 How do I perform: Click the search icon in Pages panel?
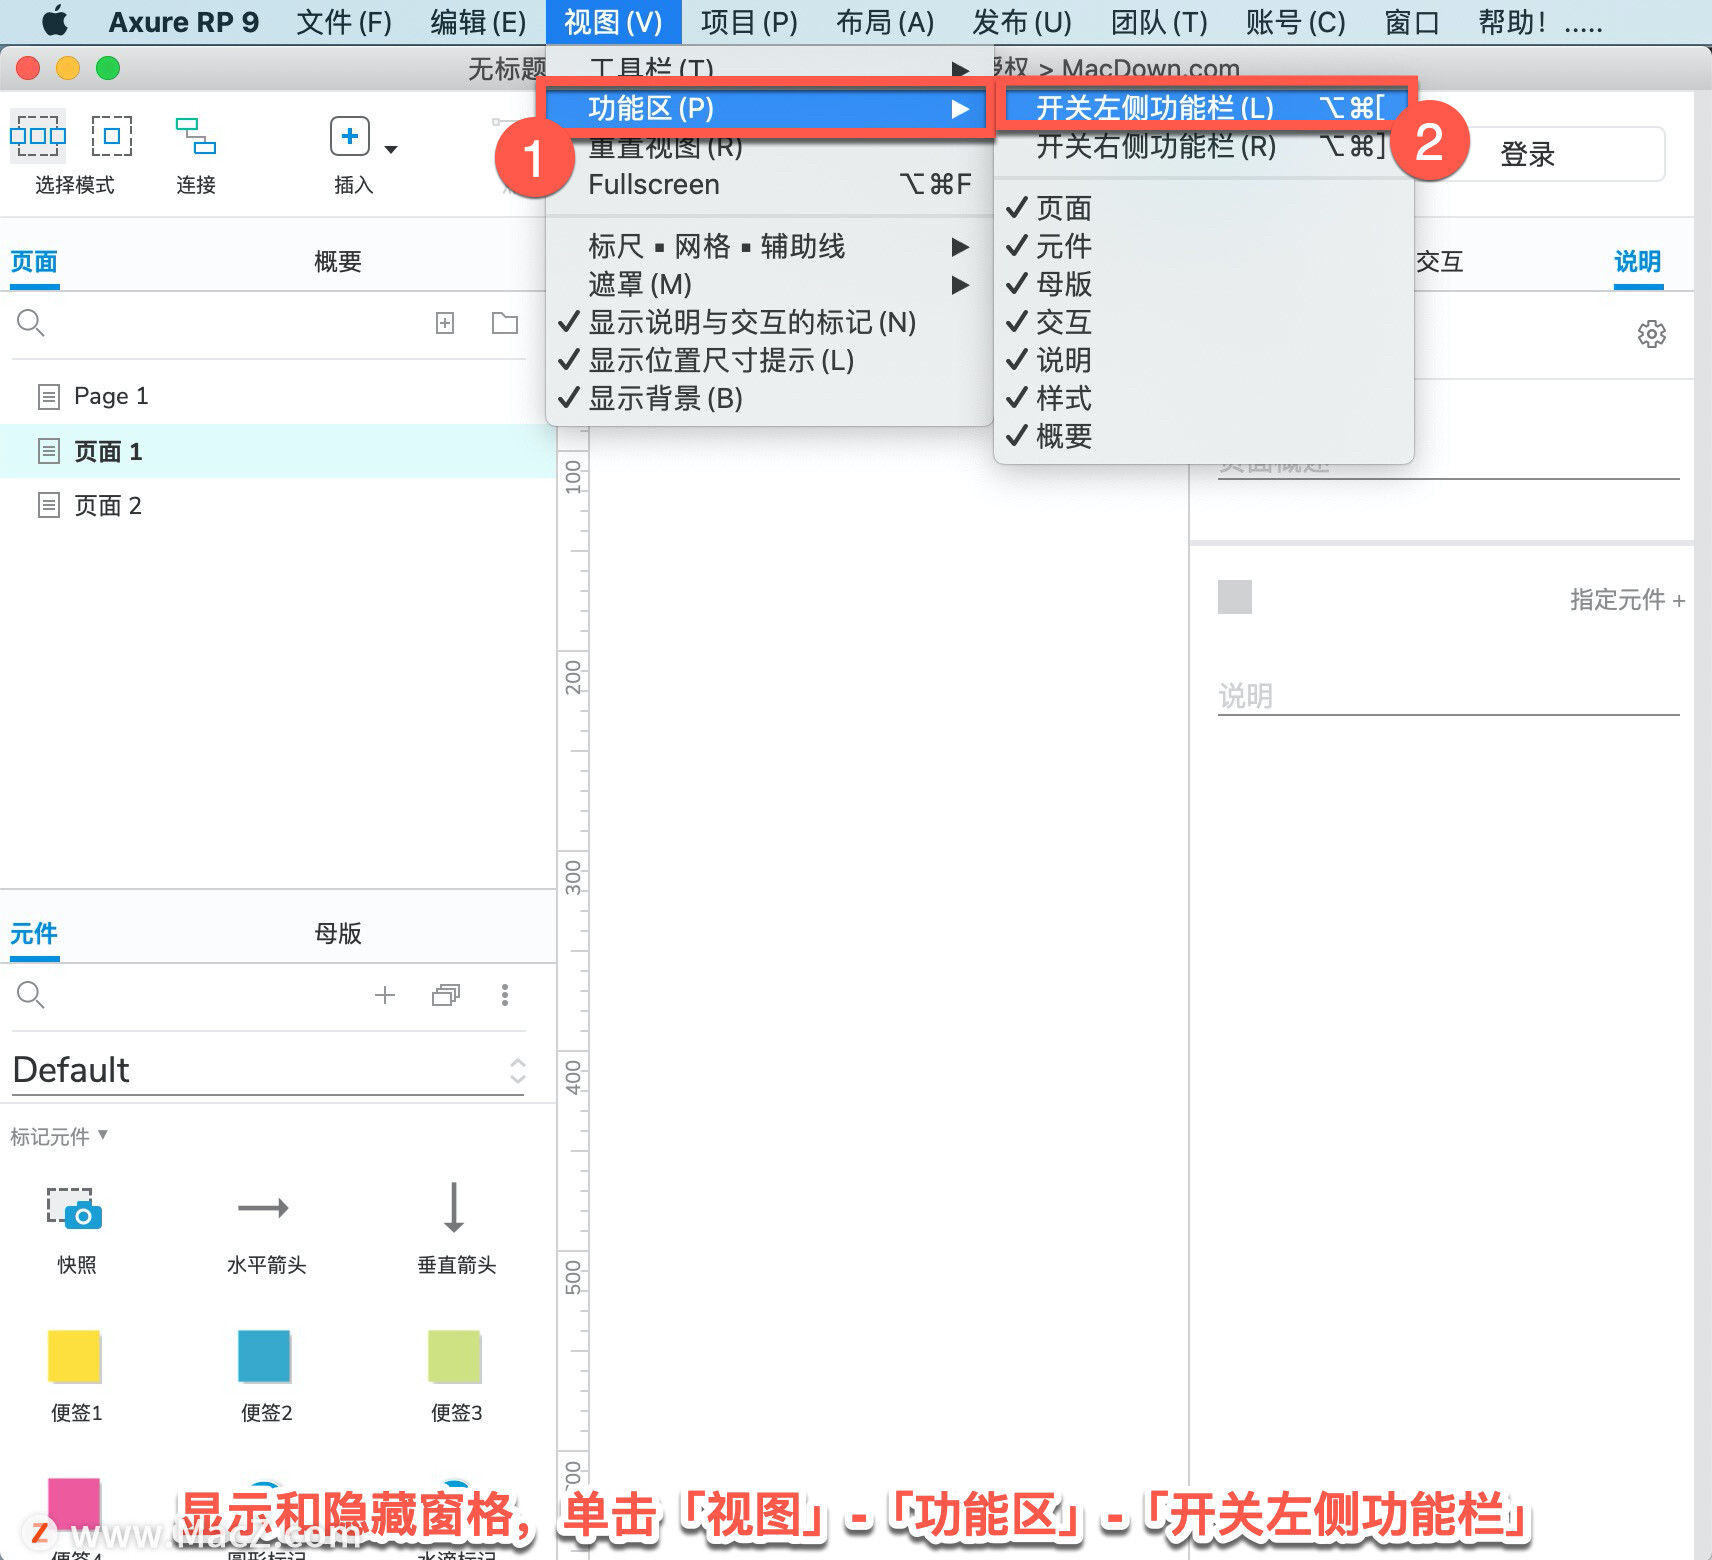click(x=31, y=323)
